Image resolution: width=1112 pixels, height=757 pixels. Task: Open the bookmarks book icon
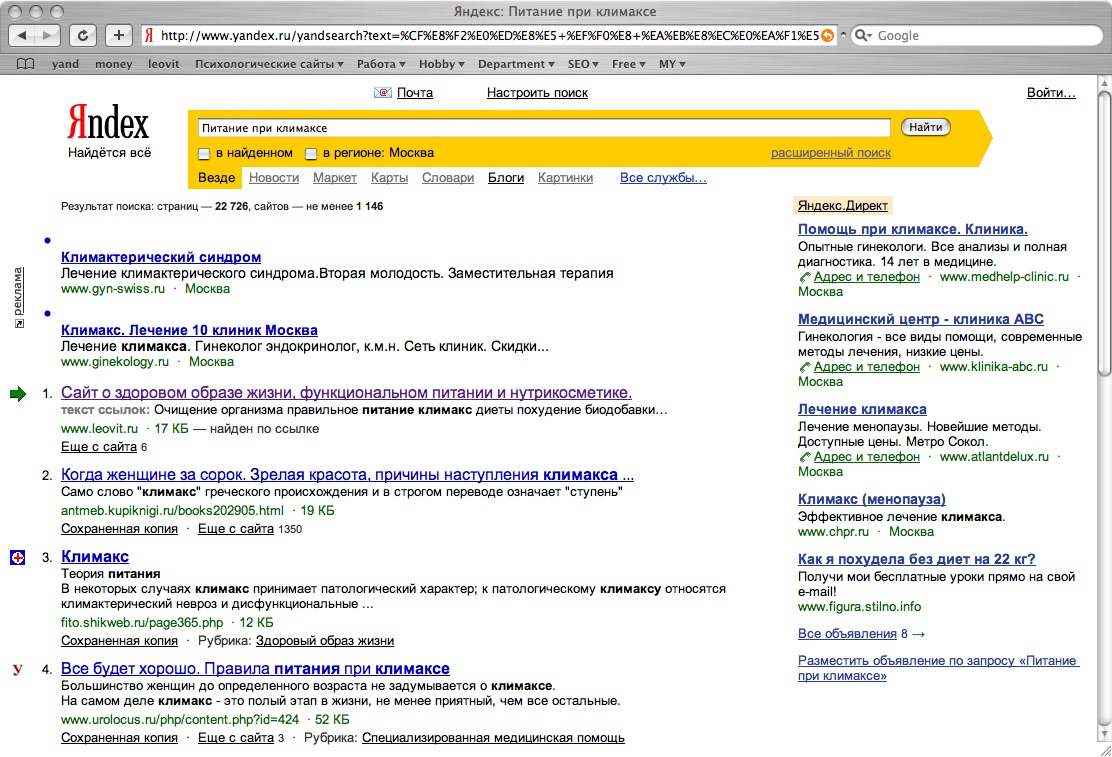point(26,64)
